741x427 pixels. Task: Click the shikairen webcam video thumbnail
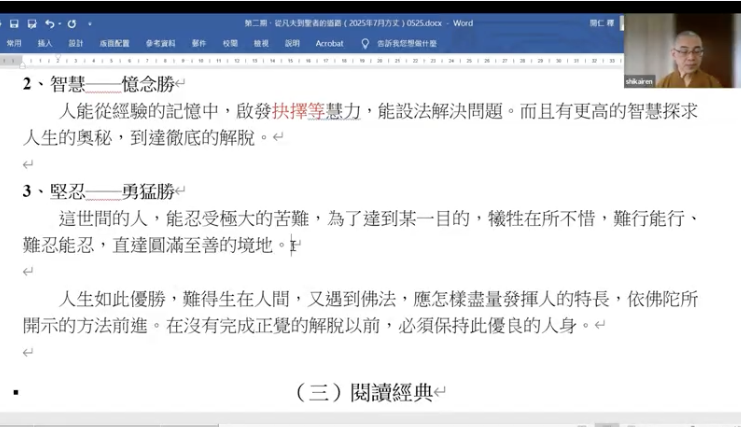point(682,50)
